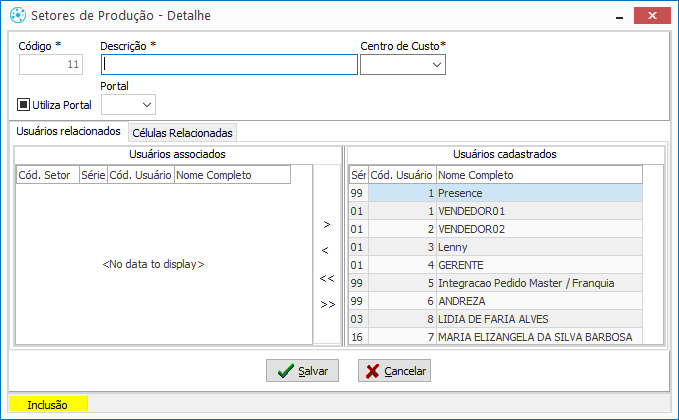Select the VENDEDOR02 row
Viewport: 679px width, 420px height.
click(496, 229)
